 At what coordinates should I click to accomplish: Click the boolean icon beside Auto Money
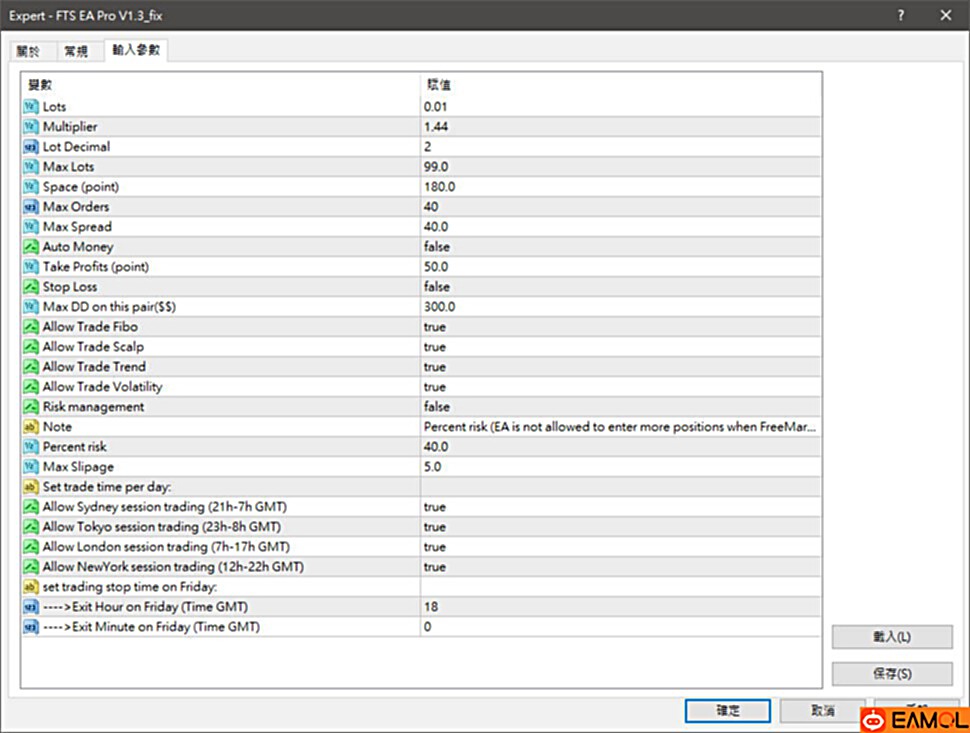31,247
